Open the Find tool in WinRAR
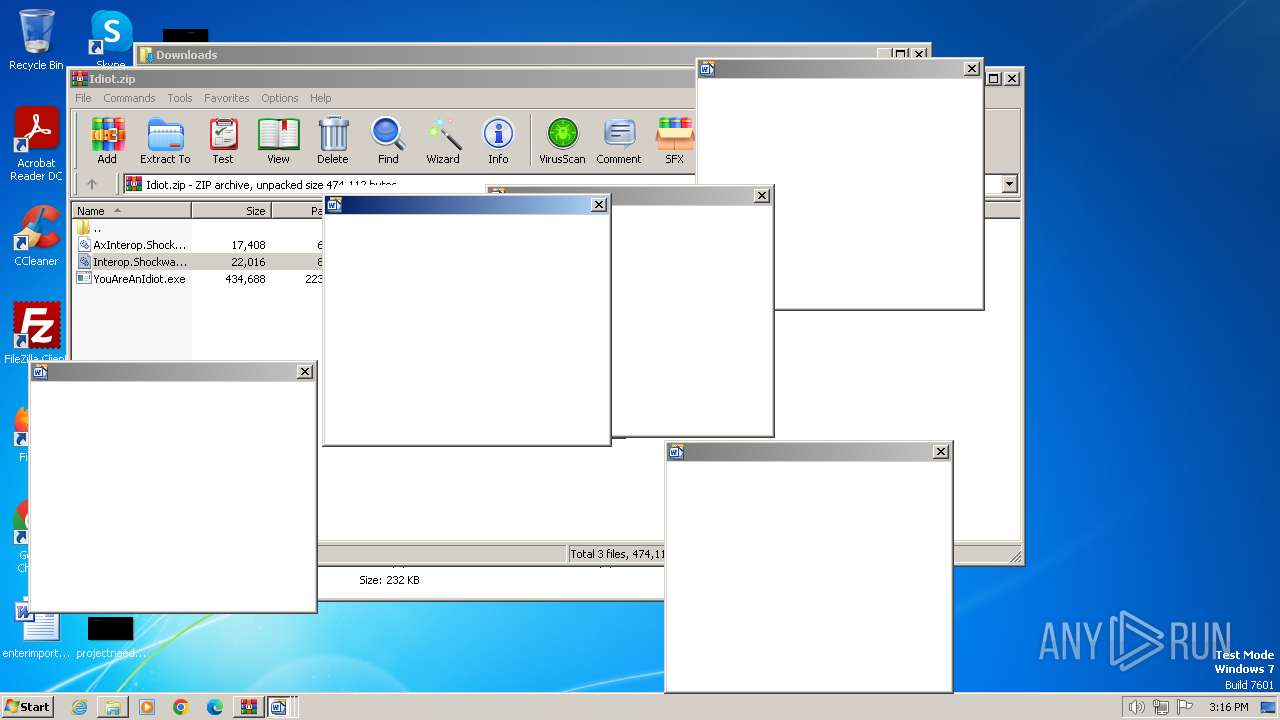Viewport: 1280px width, 720px height. click(388, 141)
